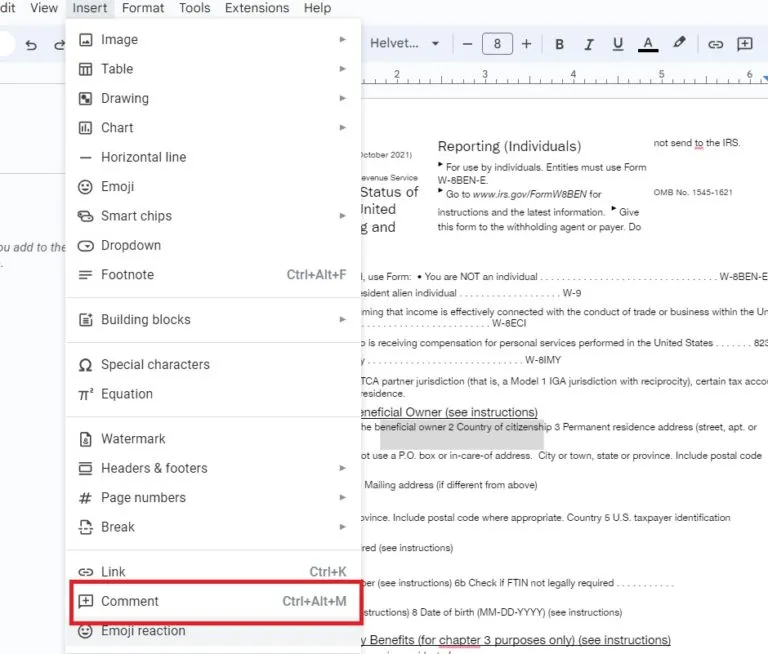Click the Watermark page icon
Image resolution: width=768 pixels, height=654 pixels.
pos(85,439)
